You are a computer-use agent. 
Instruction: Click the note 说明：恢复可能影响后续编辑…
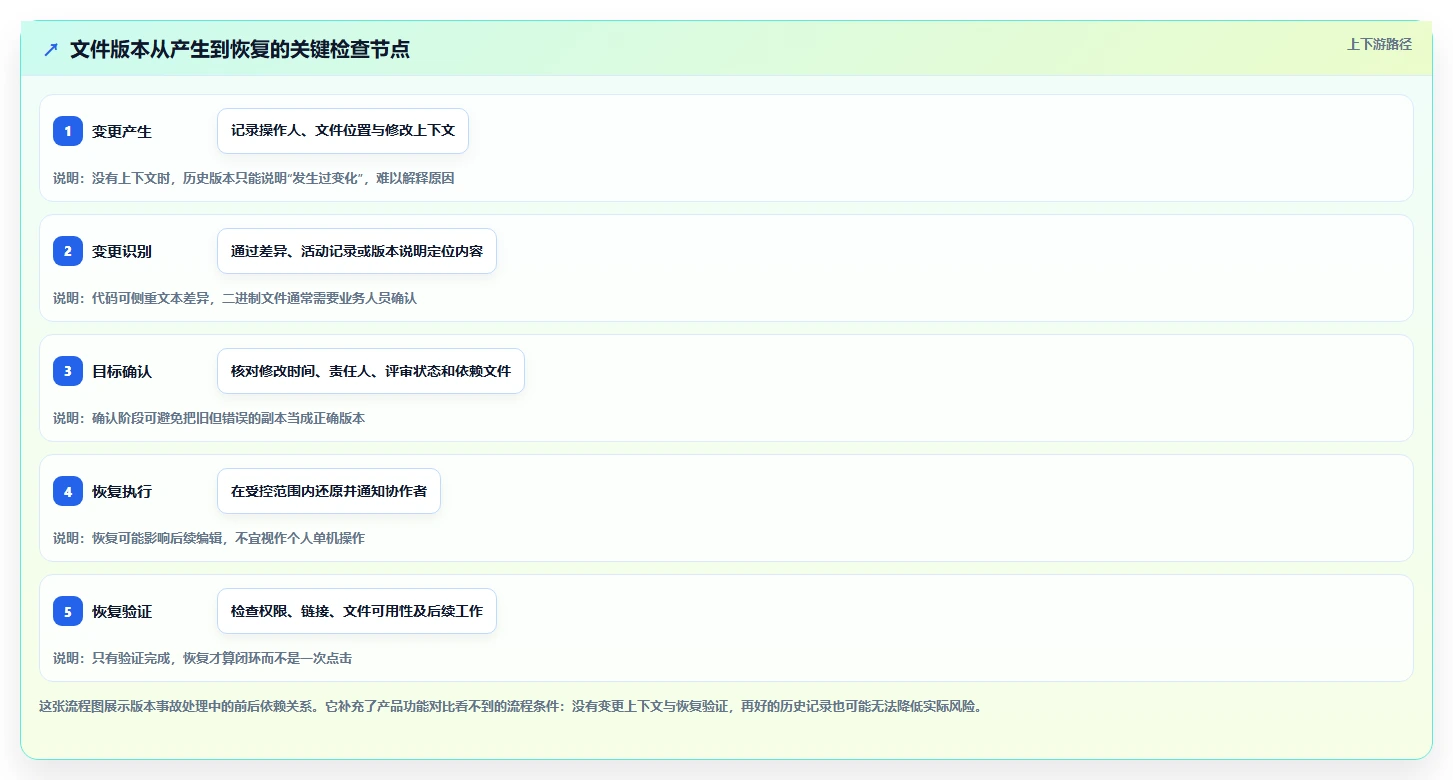pyautogui.click(x=209, y=538)
